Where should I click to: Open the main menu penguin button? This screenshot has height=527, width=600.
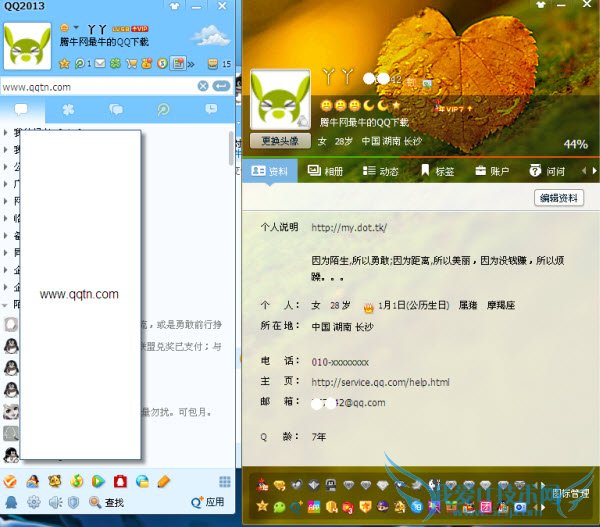tap(11, 502)
